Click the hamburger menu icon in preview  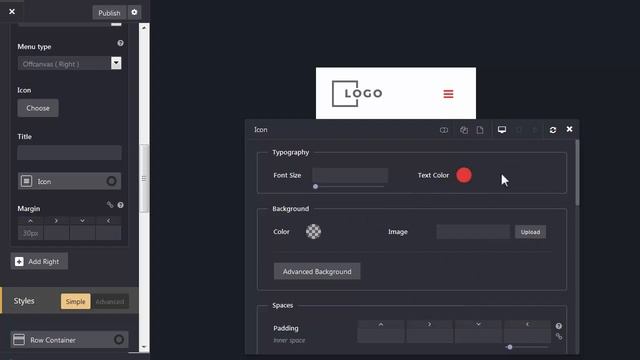(x=449, y=94)
